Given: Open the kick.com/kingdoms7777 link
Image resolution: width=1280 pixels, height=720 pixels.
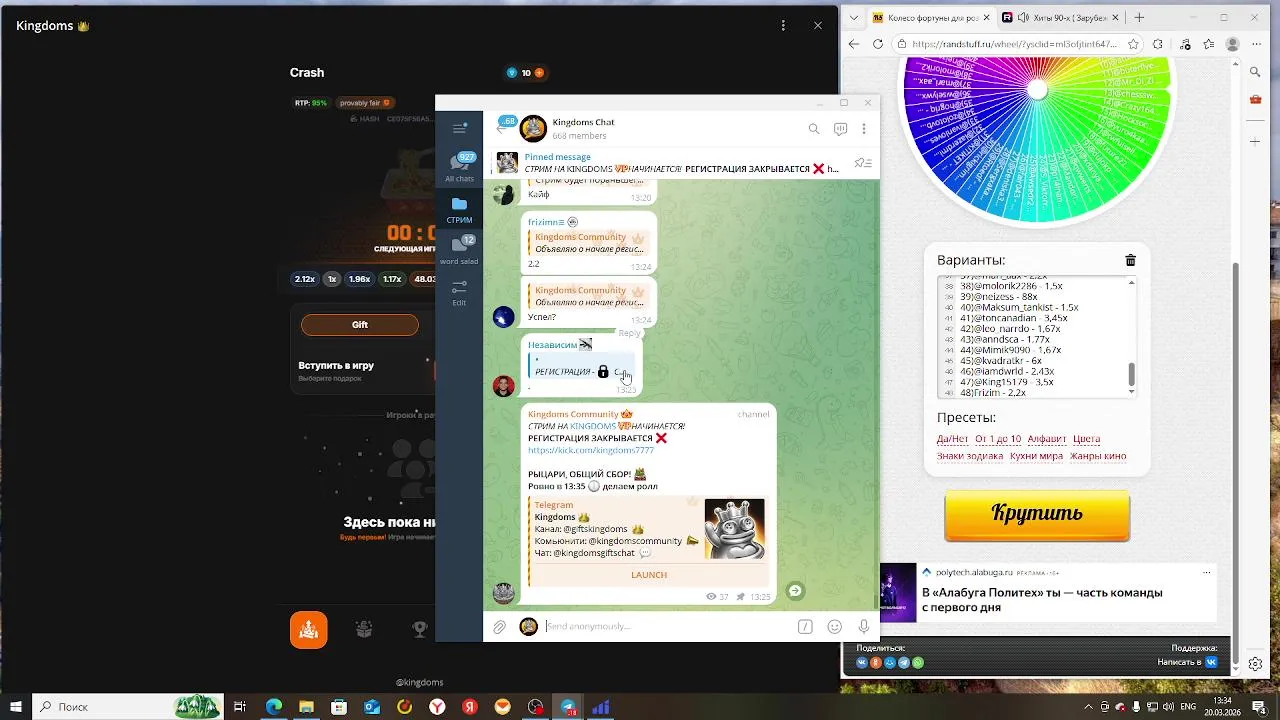Looking at the screenshot, I should click(591, 450).
